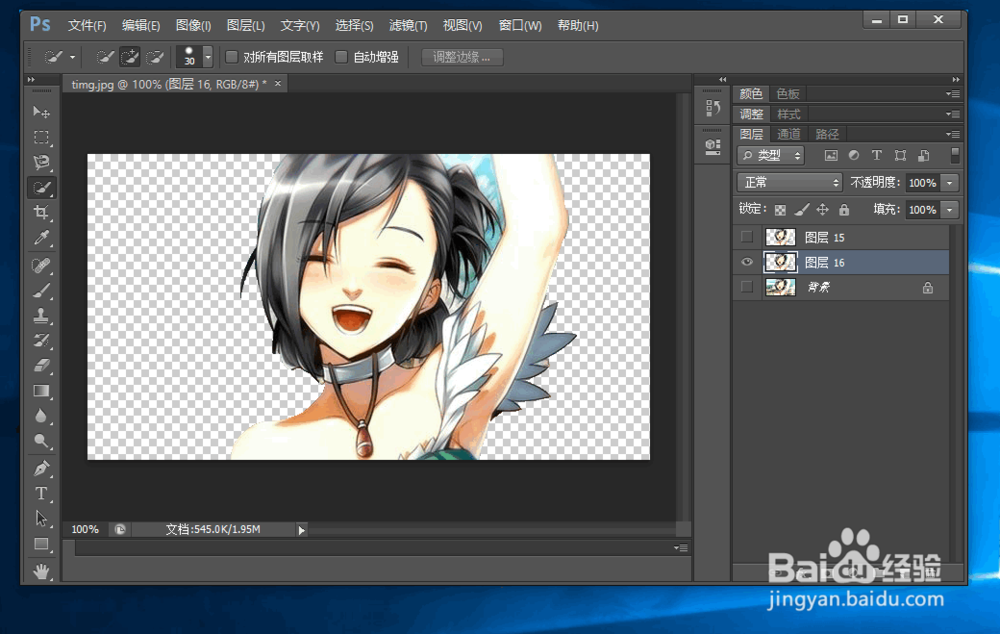This screenshot has height=634, width=1000.
Task: Select the Horizontal Type tool
Action: (41, 494)
